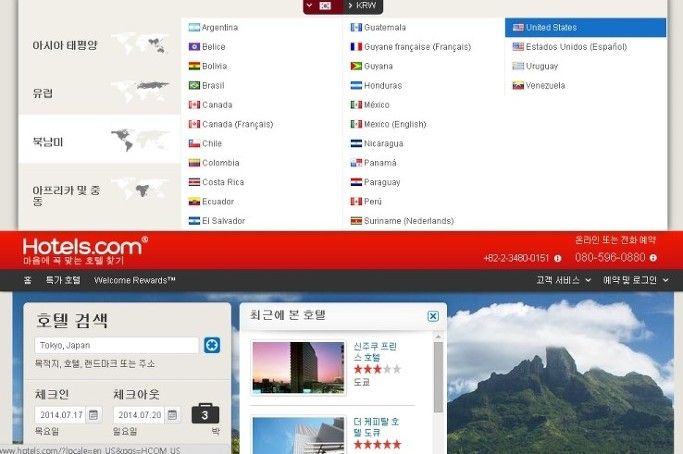Select the 유럽 region tab
Screen dimensions: 683x454
coord(99,92)
